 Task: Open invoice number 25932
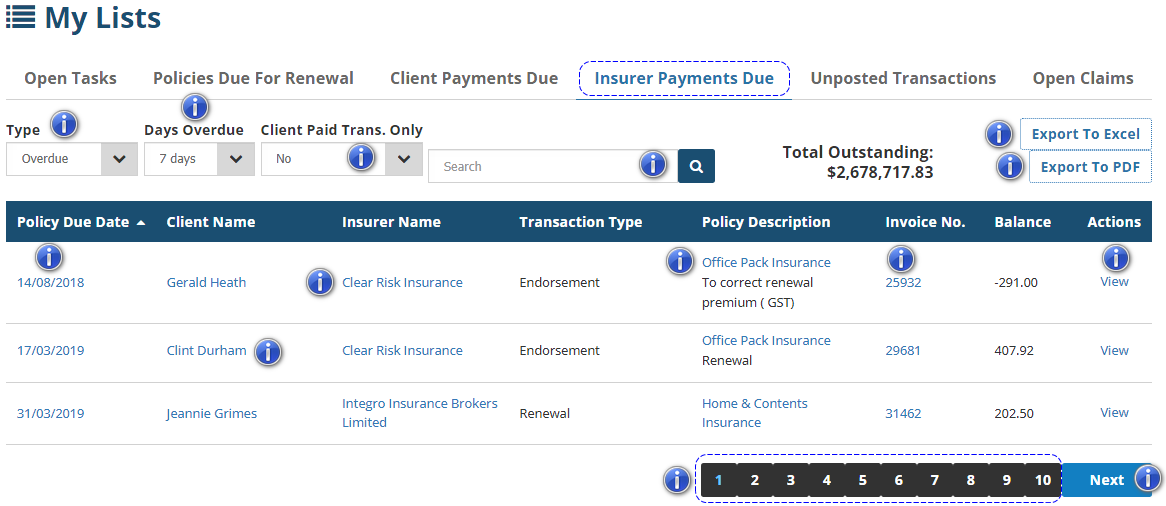[x=903, y=282]
